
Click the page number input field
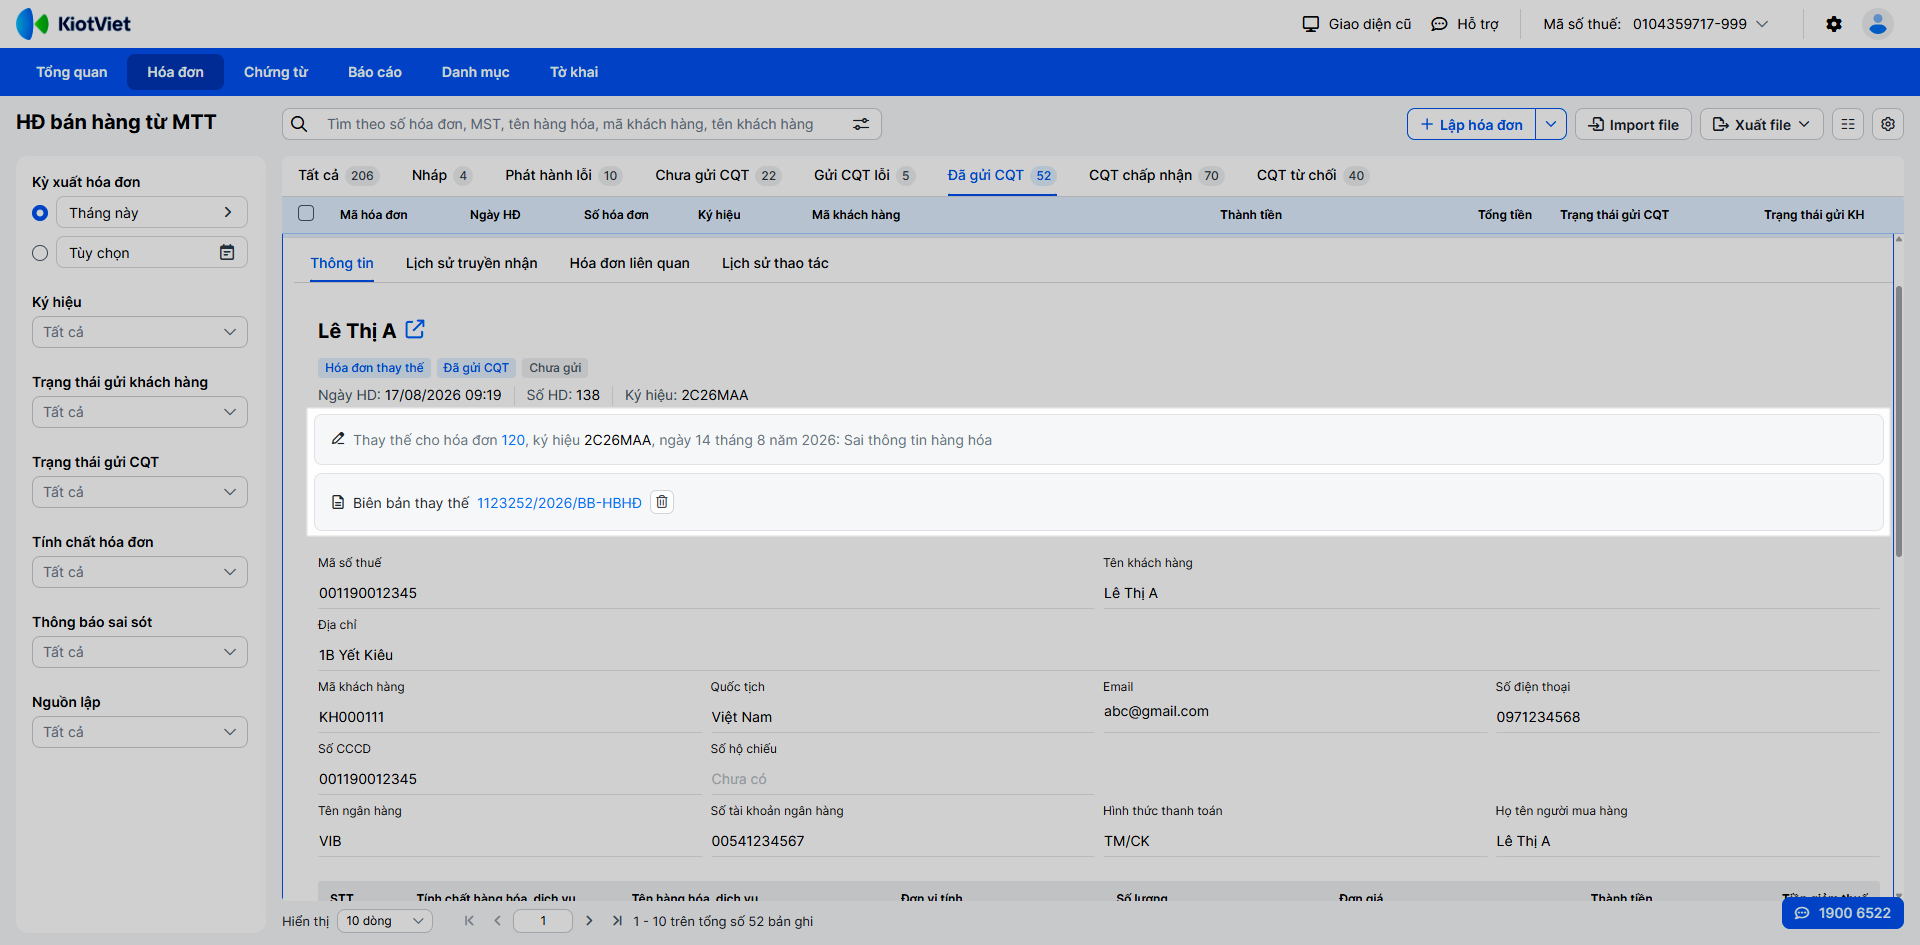543,921
